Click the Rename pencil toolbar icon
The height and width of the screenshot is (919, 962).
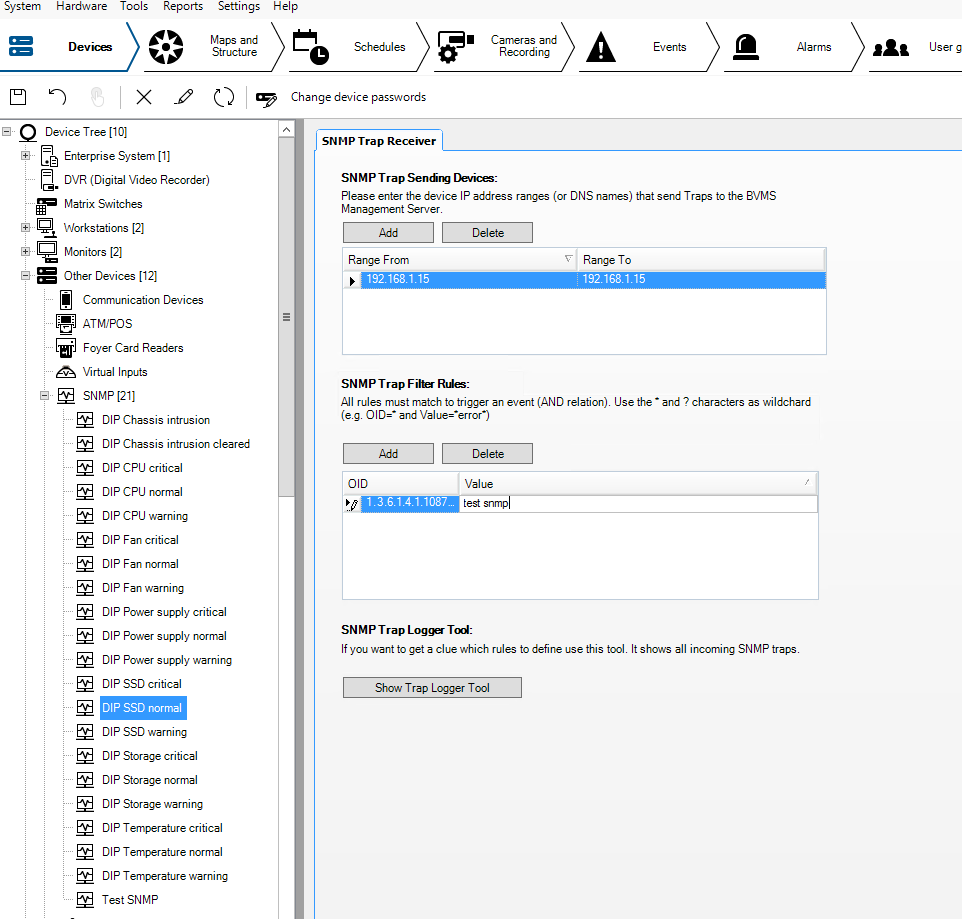pyautogui.click(x=183, y=97)
